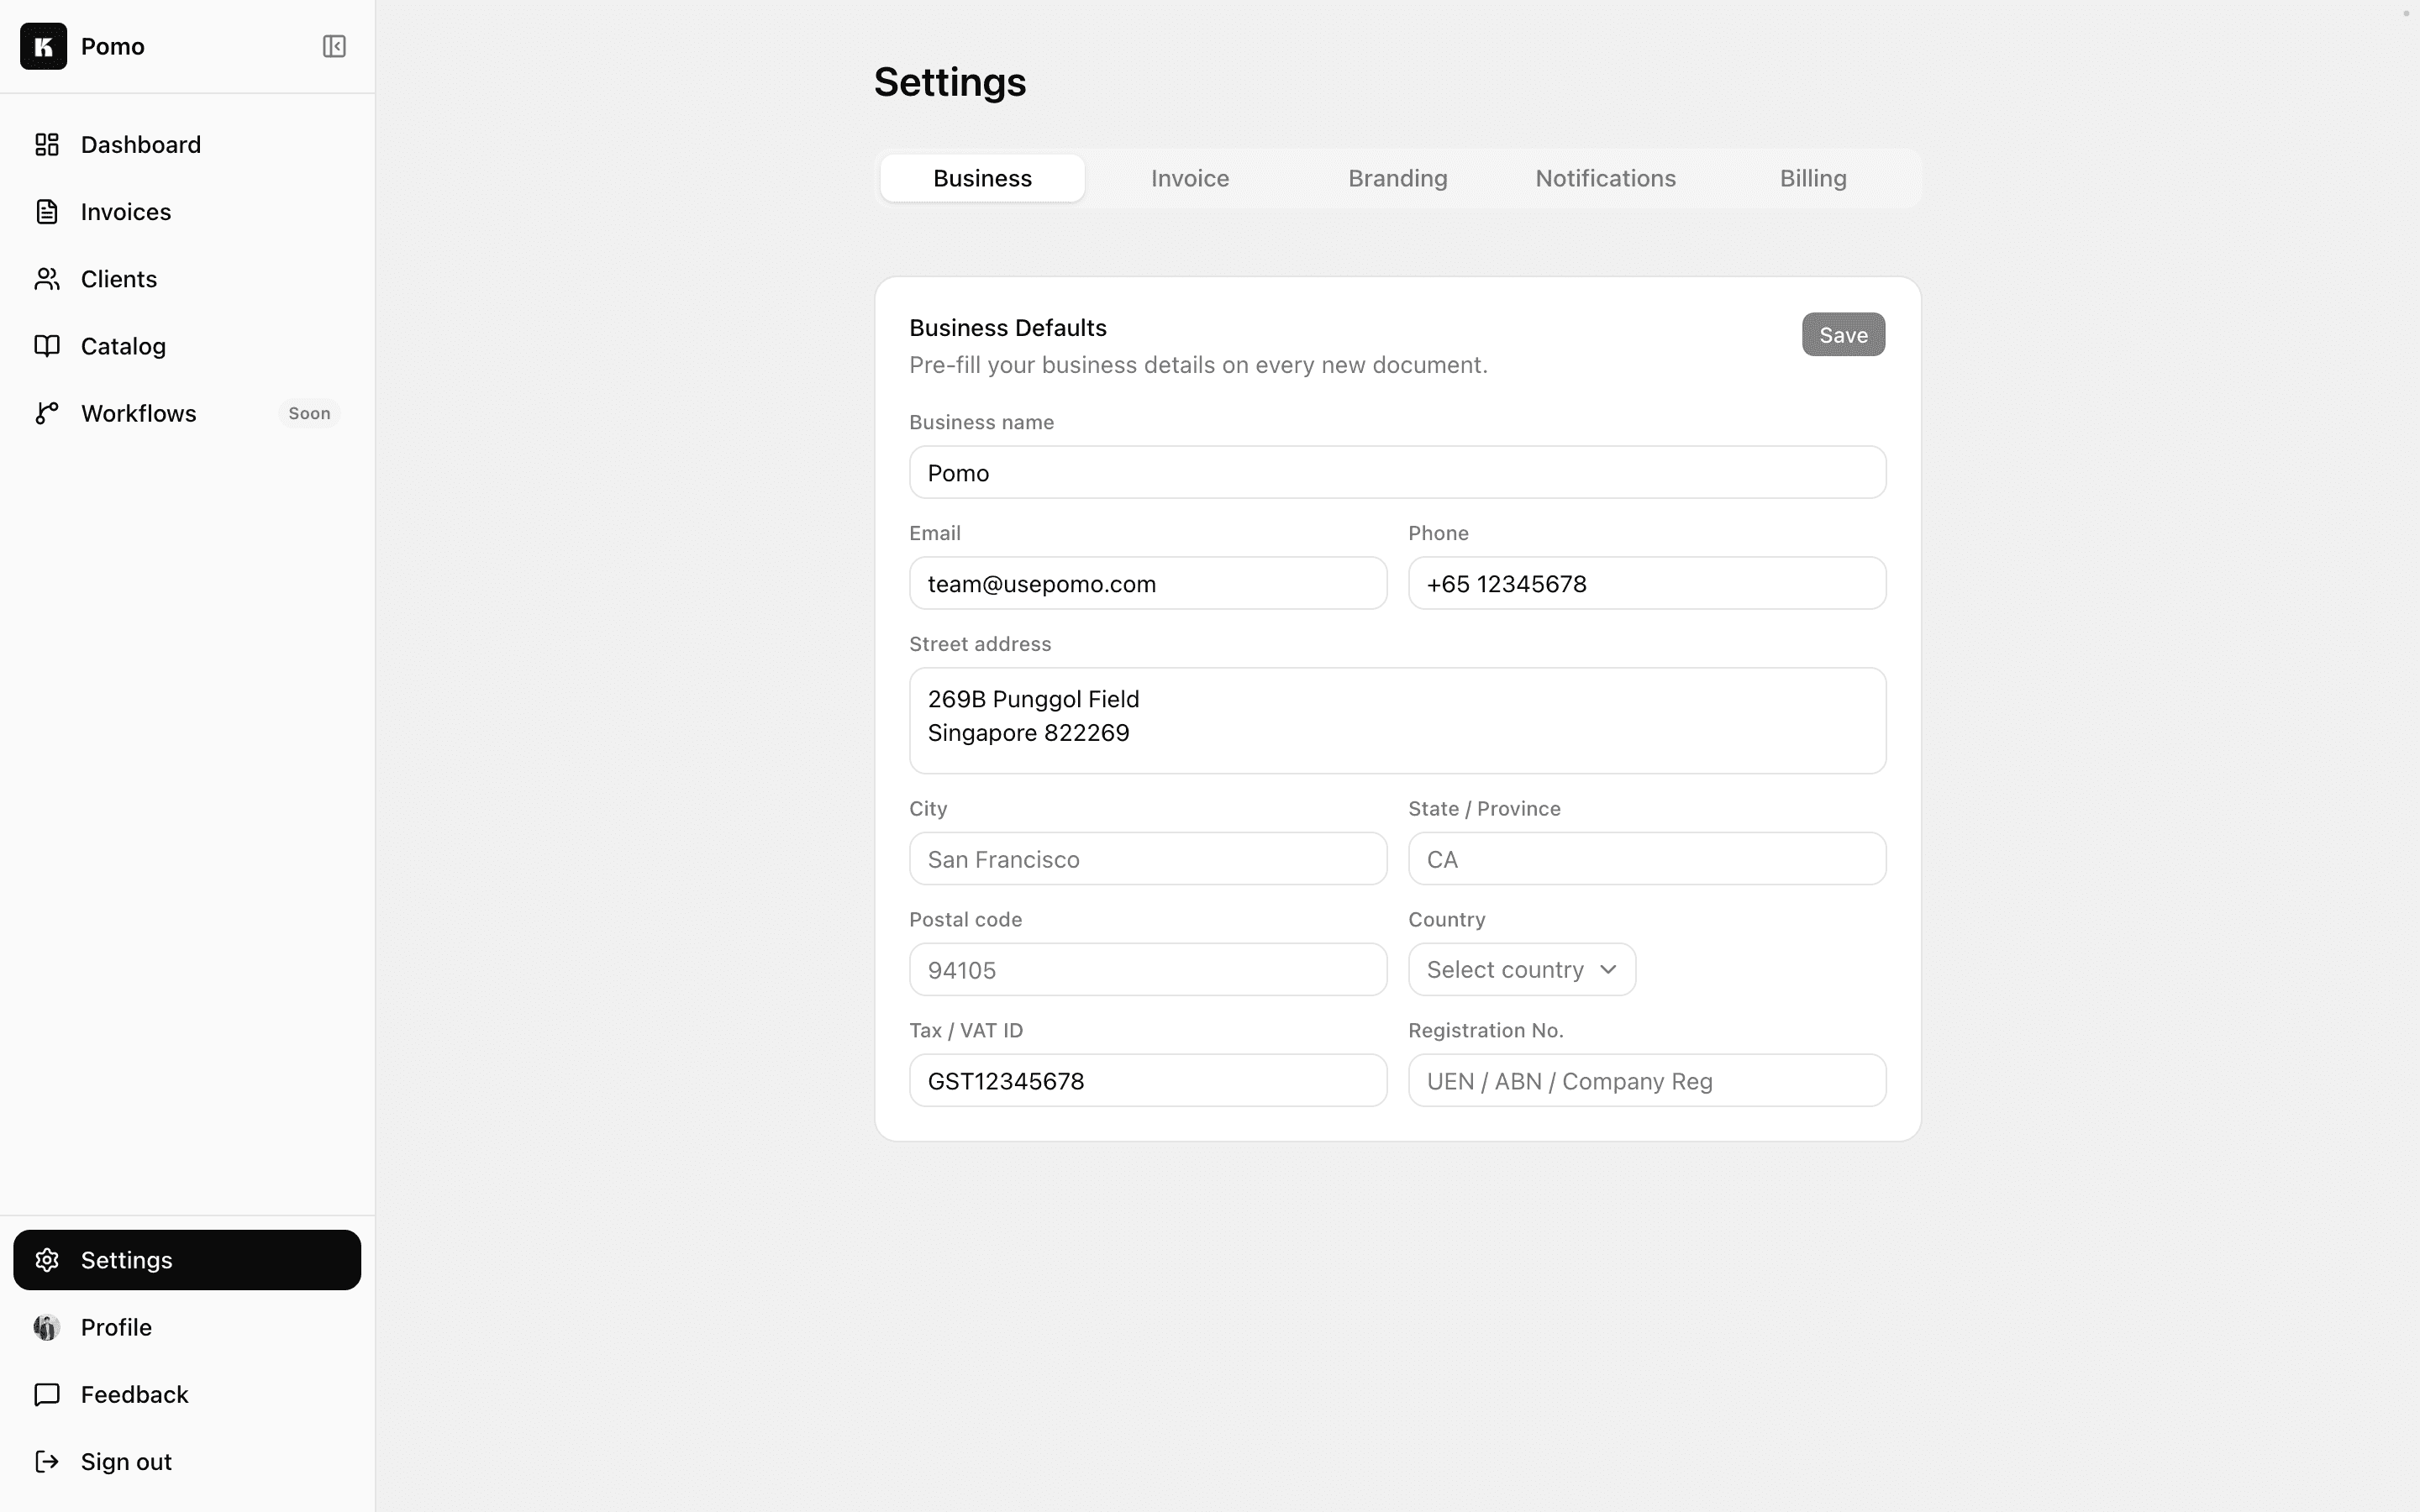Image resolution: width=2420 pixels, height=1512 pixels.
Task: Click inside the Tax / VAT ID field
Action: [x=1147, y=1080]
